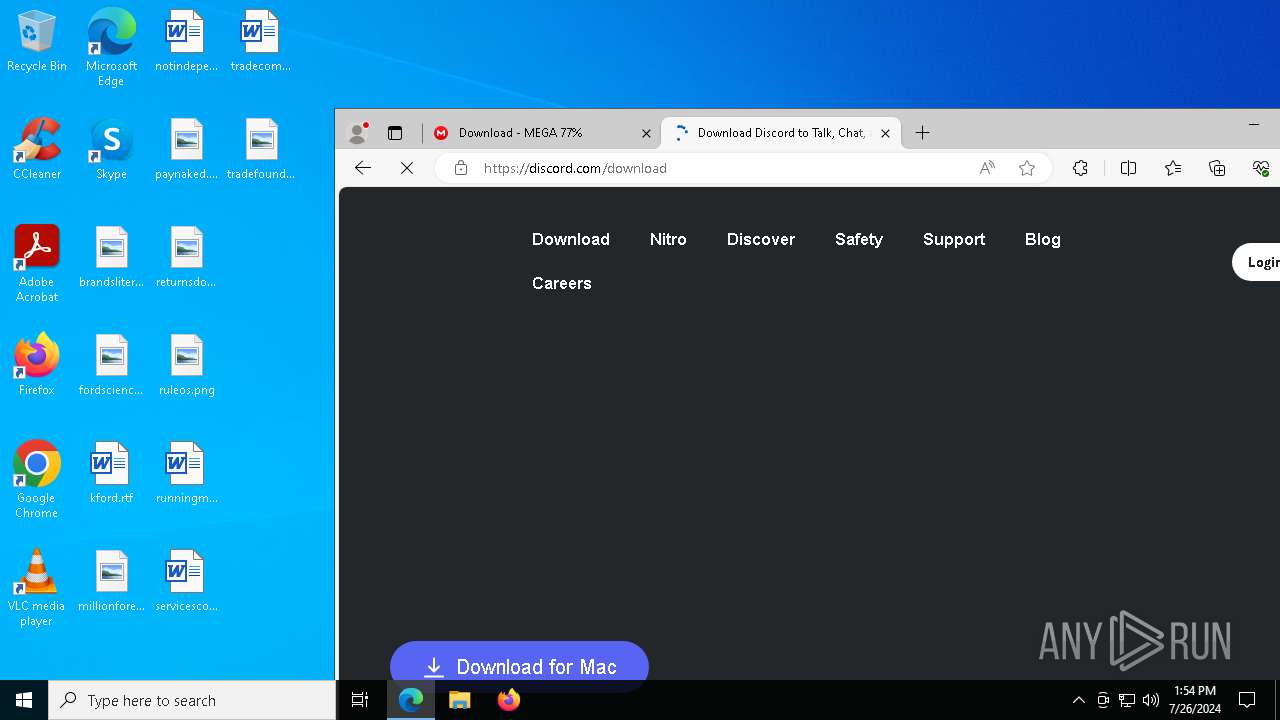
Task: Click the Download for Mac button
Action: point(519,666)
